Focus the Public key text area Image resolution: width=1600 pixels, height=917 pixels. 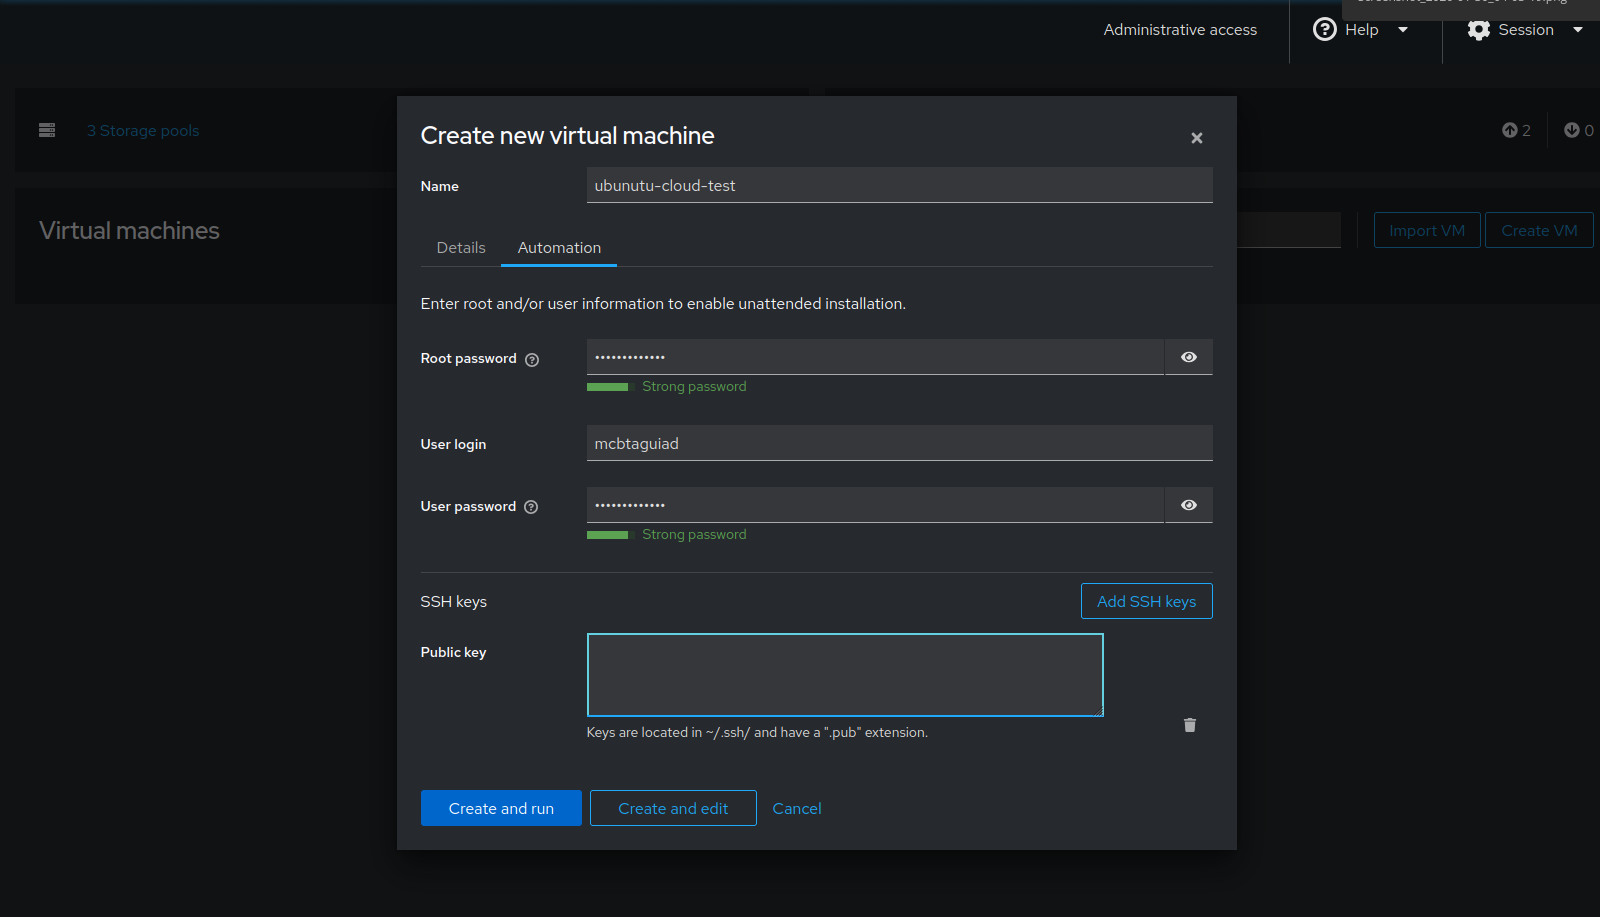(845, 675)
